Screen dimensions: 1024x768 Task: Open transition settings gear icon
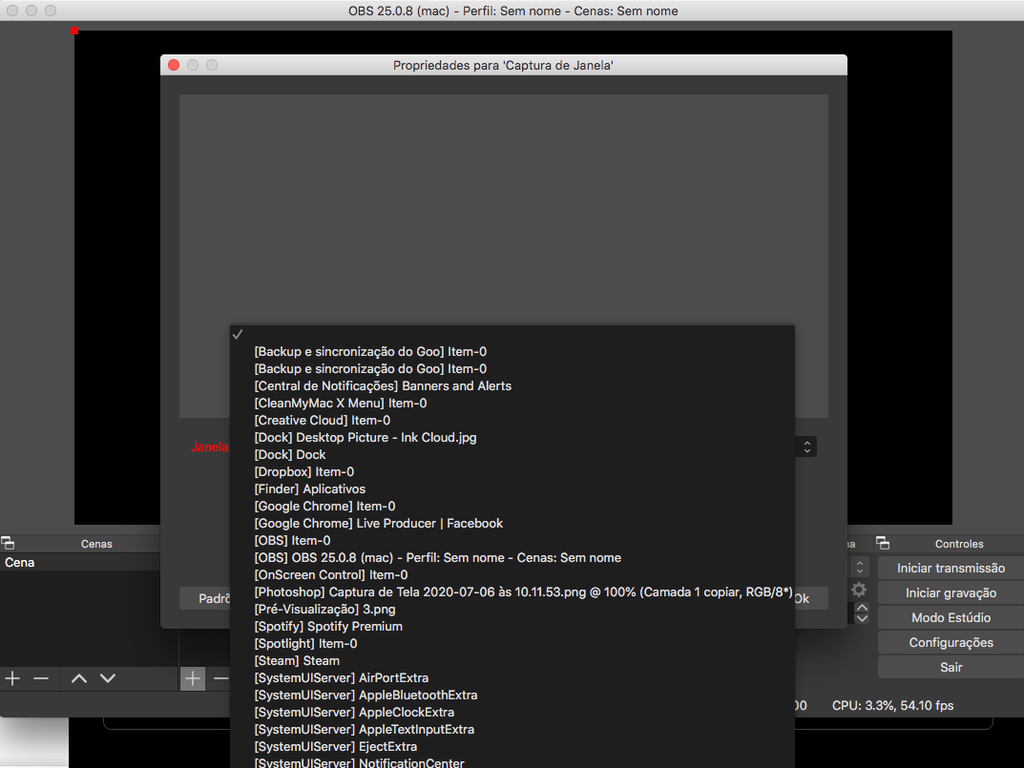tap(859, 590)
